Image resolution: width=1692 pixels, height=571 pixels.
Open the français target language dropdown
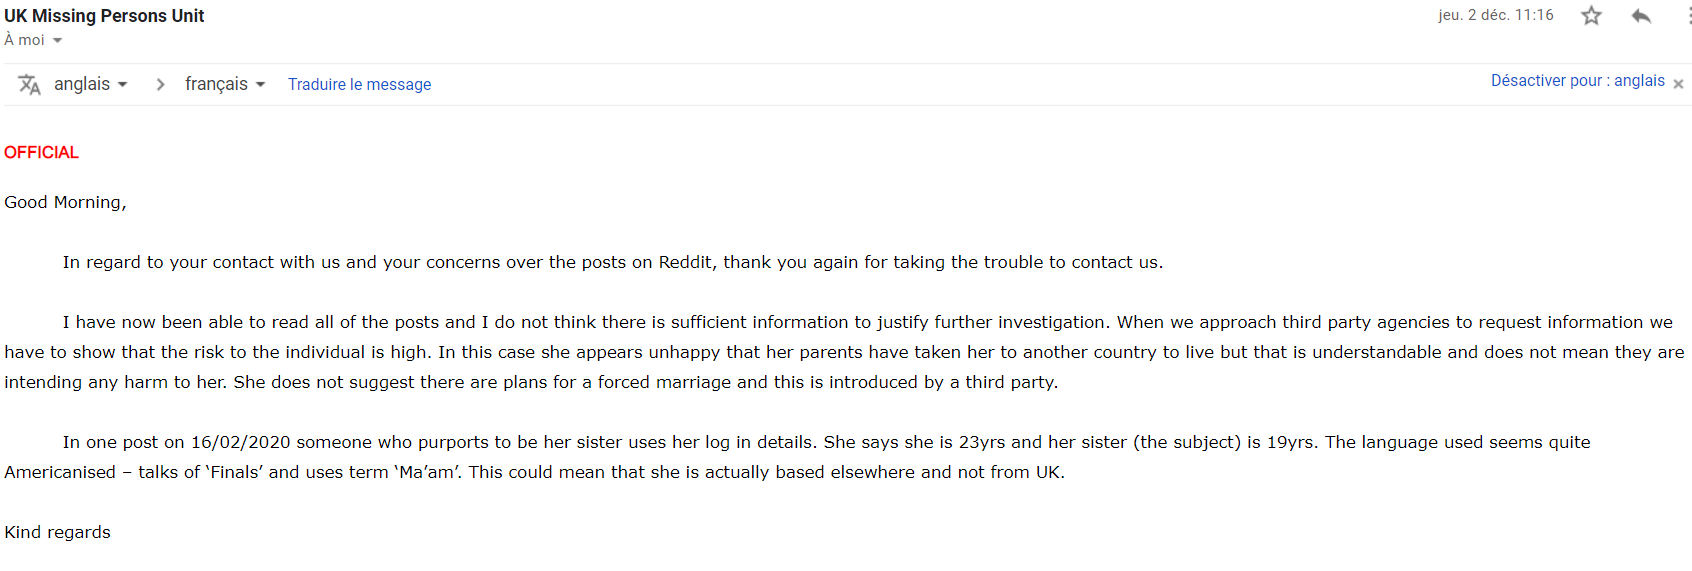click(x=225, y=84)
